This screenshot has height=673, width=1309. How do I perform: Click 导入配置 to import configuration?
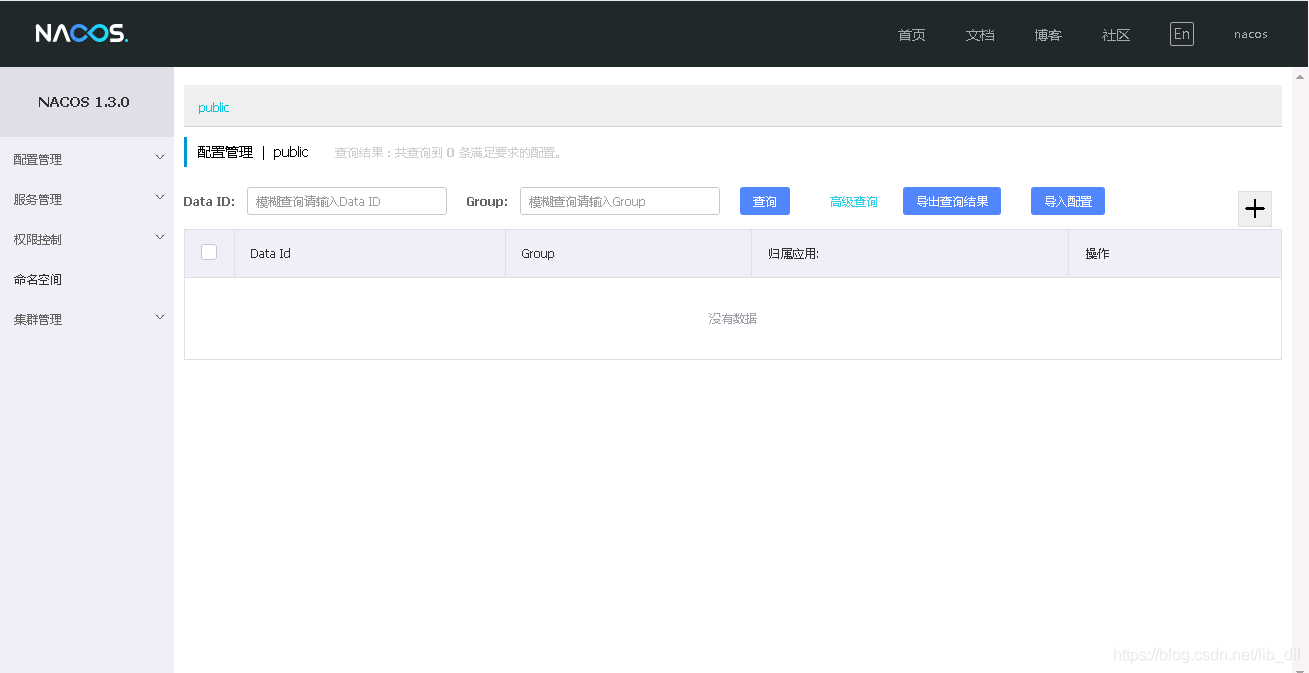pos(1067,200)
